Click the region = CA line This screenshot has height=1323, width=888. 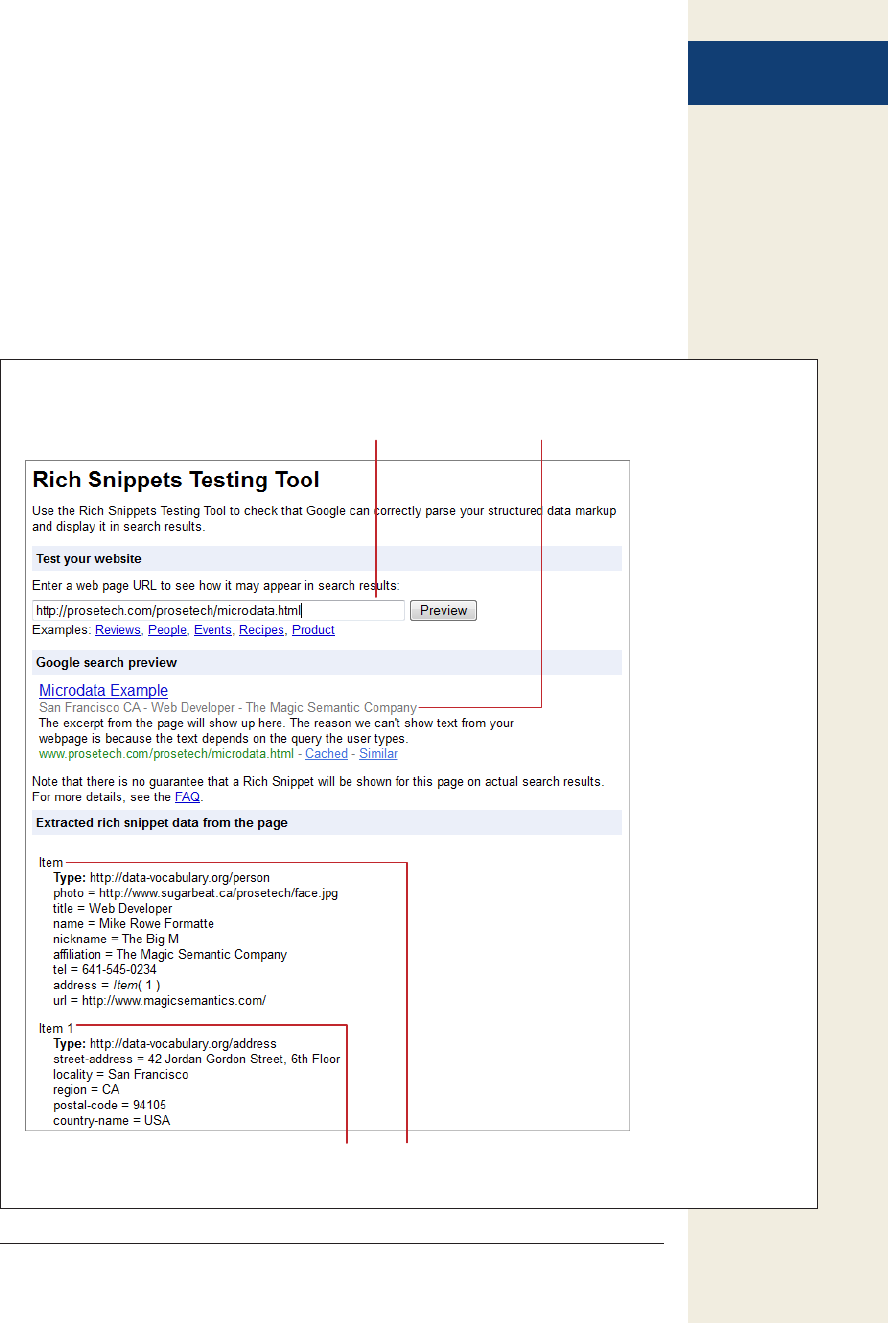86,1089
